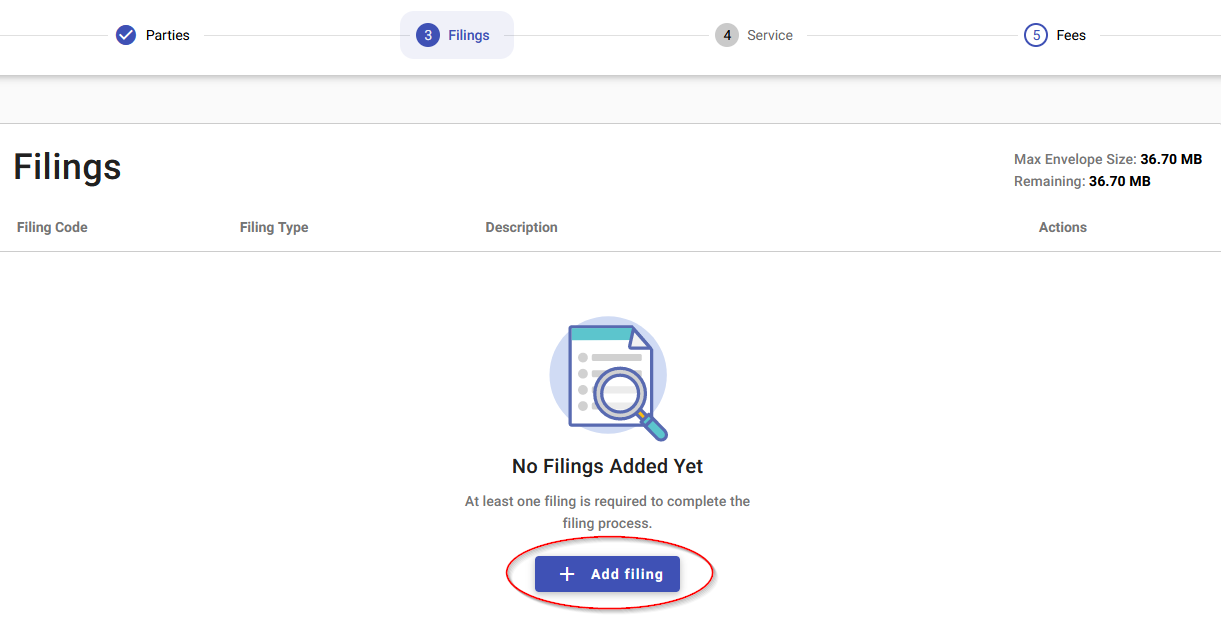Jump to the Fees step

point(1071,35)
